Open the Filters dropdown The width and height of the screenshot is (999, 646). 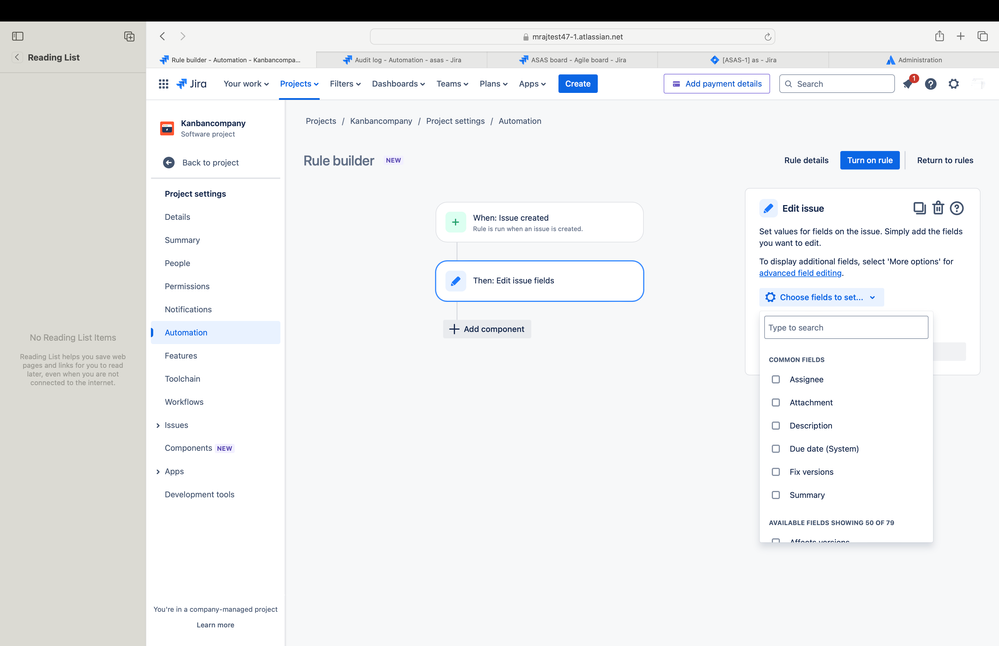(345, 83)
